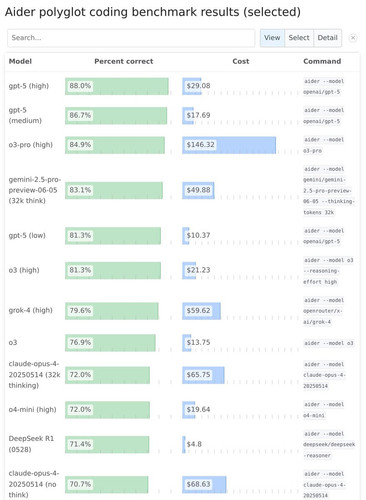
Task: Select the o3-pro (high) model row
Action: pyautogui.click(x=183, y=145)
